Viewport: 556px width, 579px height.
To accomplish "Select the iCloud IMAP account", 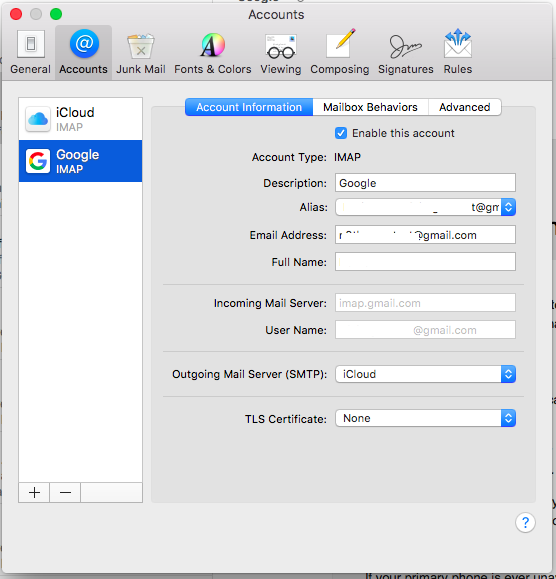I will (x=80, y=119).
